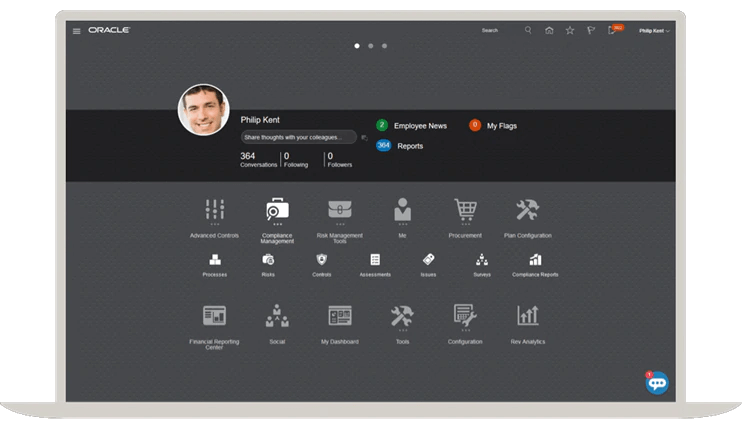Open the Employee News link
Screen dimensions: 743x427
(420, 126)
